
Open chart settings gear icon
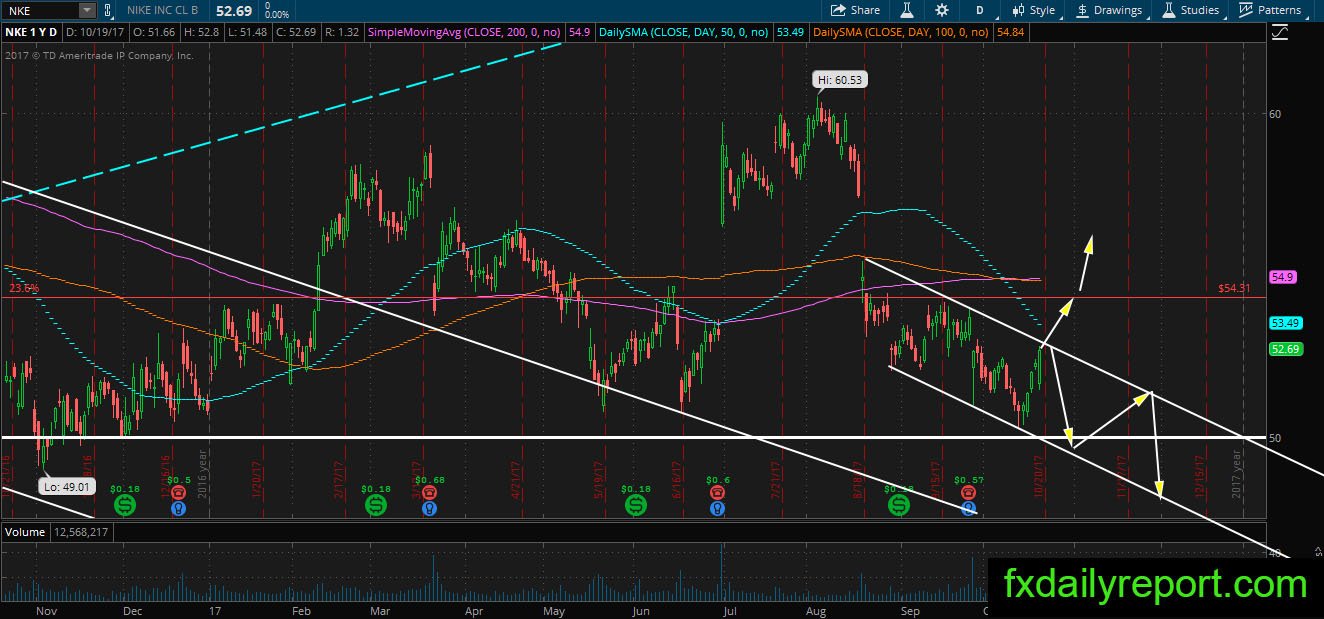942,10
